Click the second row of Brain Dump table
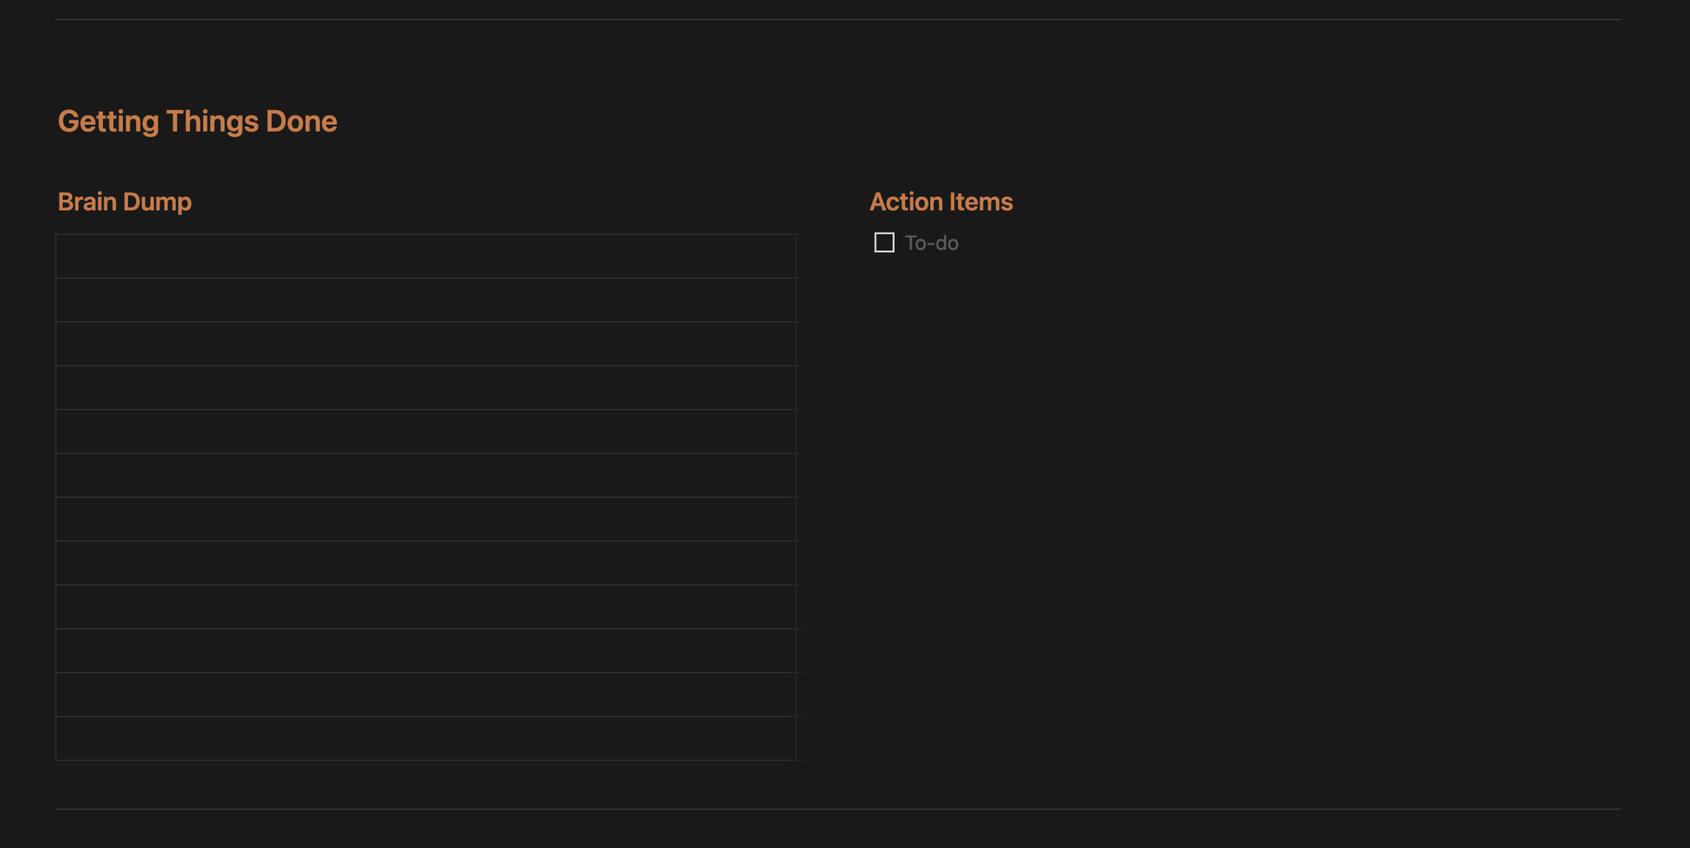 [x=426, y=300]
